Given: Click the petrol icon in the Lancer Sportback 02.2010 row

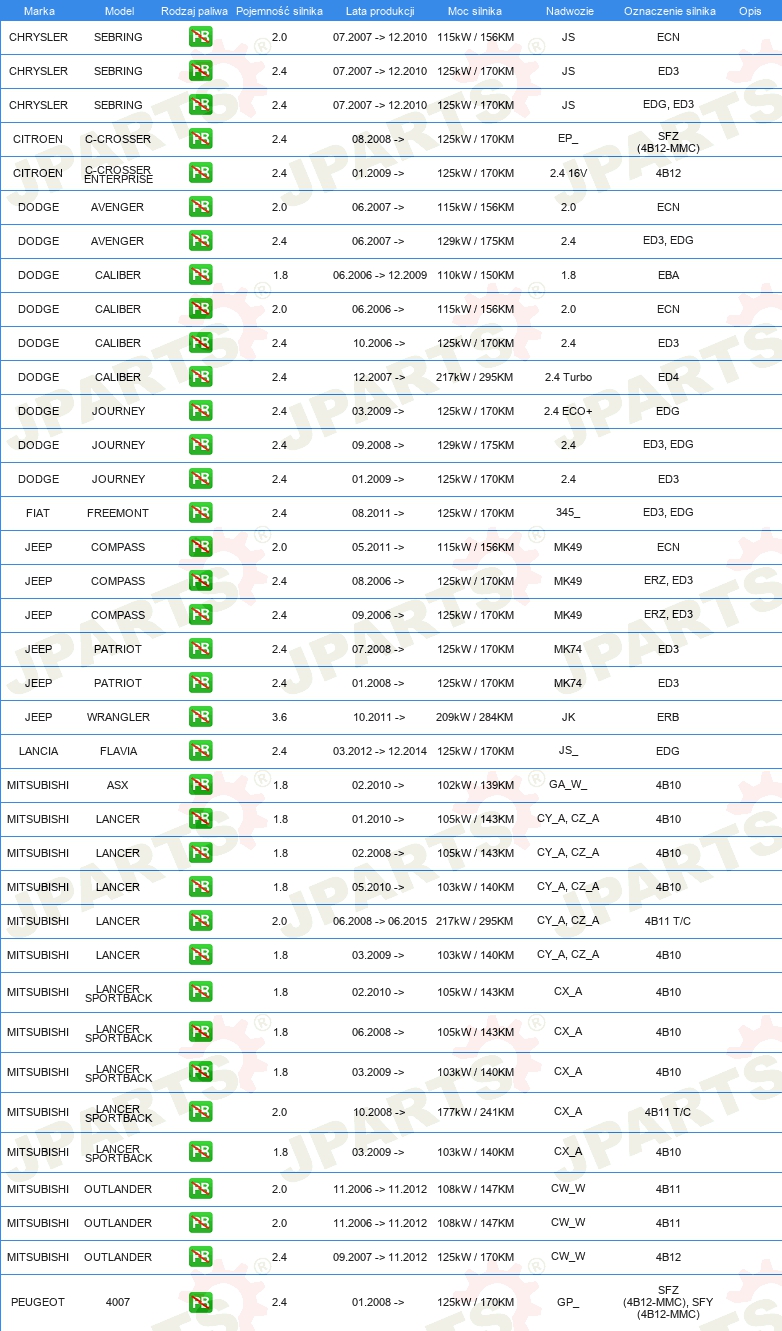Looking at the screenshot, I should click(x=201, y=992).
